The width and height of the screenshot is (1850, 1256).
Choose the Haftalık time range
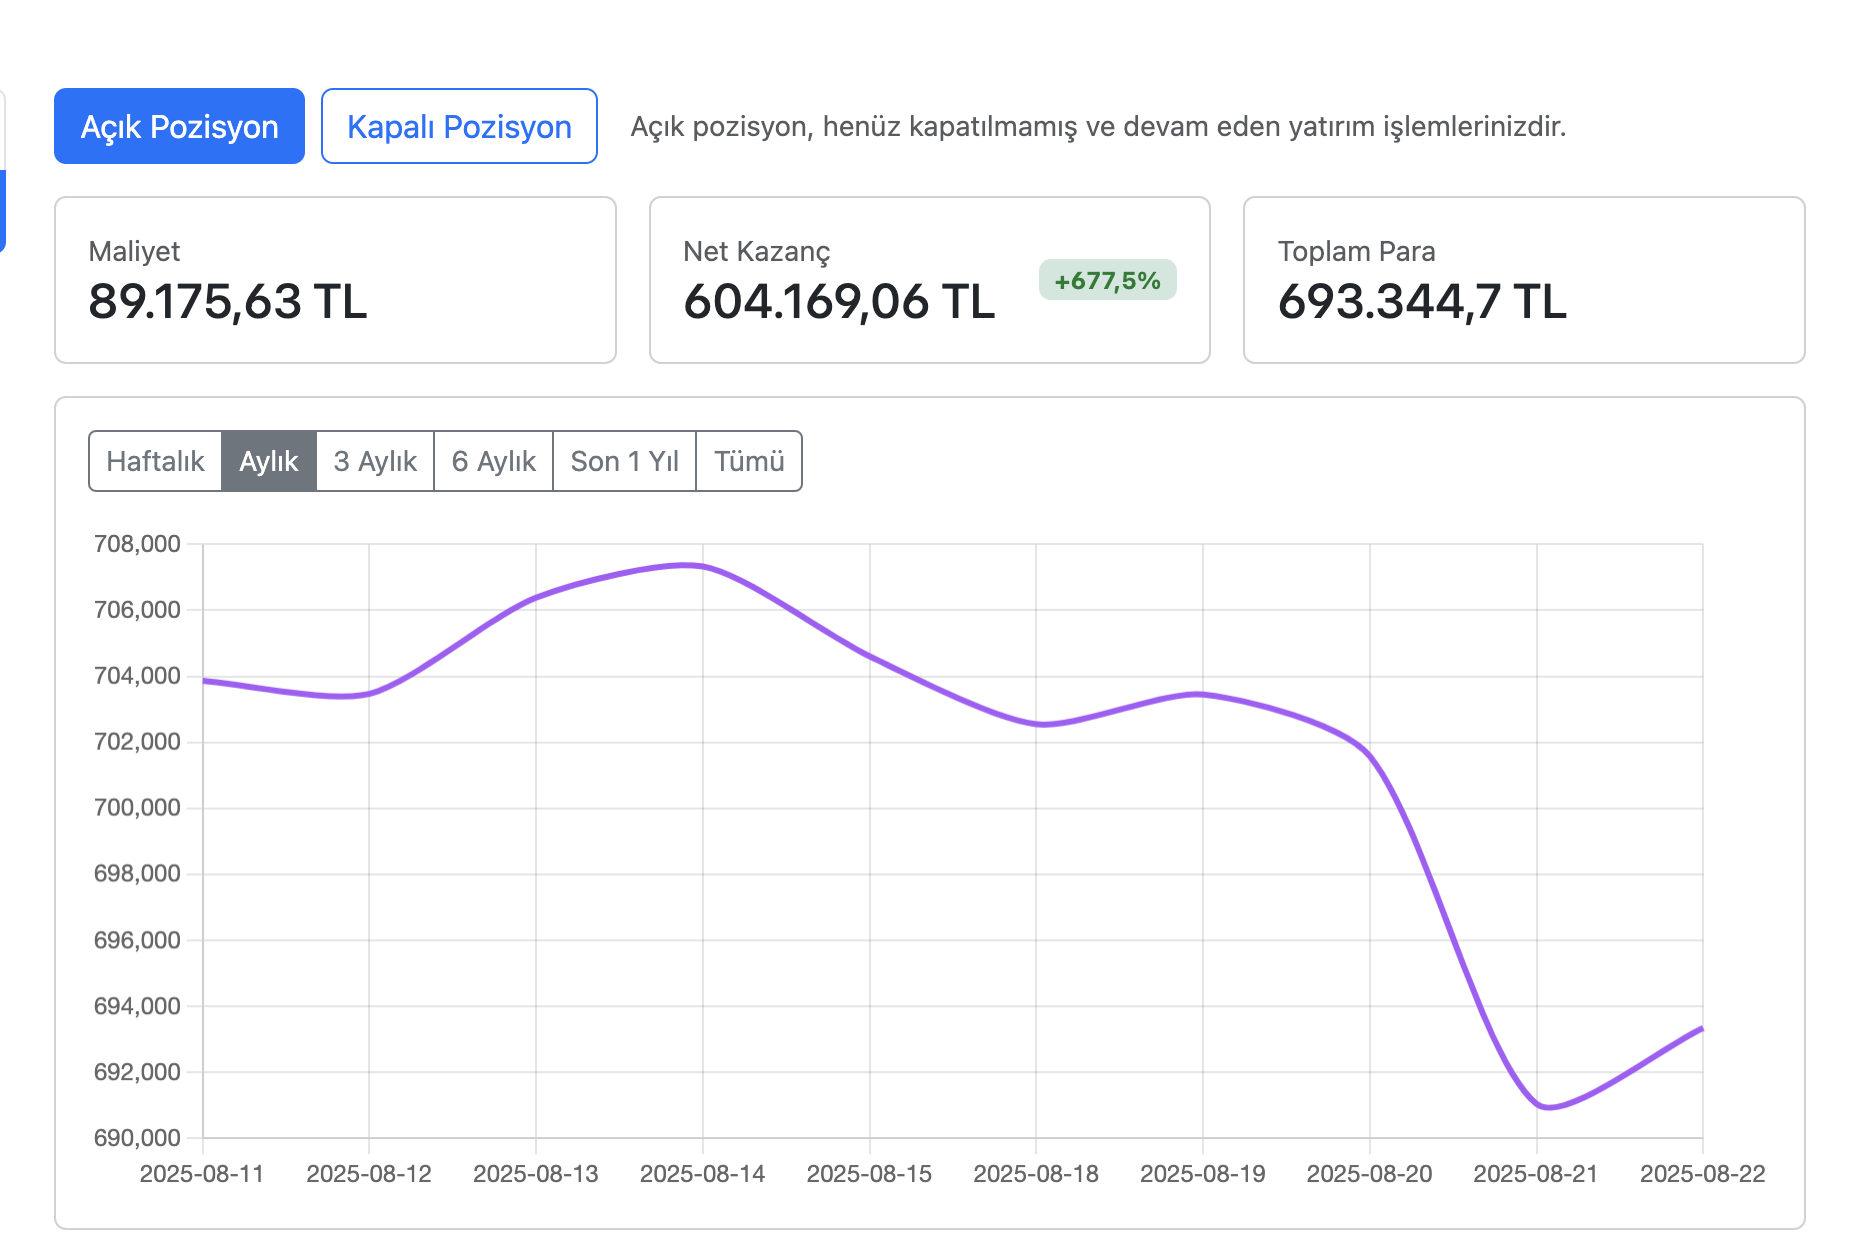pos(155,461)
